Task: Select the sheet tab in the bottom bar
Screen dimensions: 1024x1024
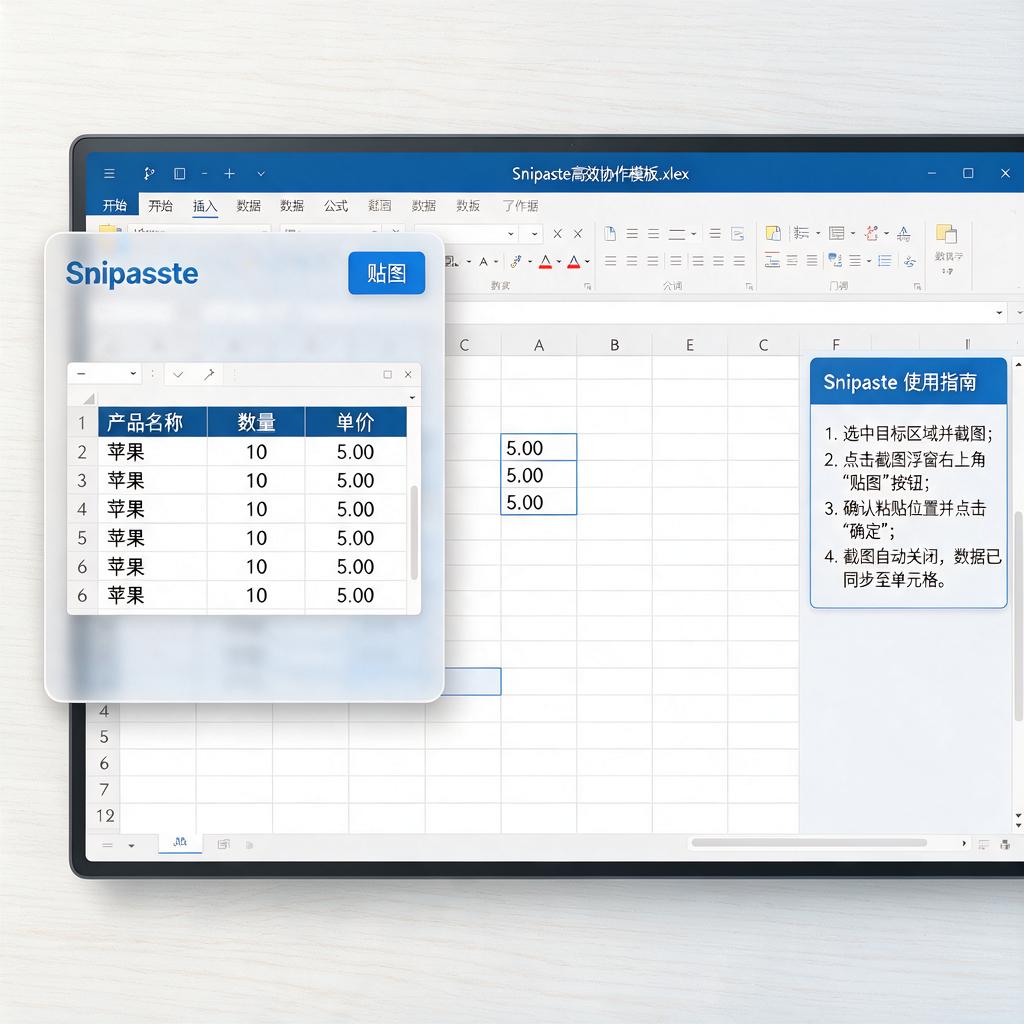Action: (x=180, y=842)
